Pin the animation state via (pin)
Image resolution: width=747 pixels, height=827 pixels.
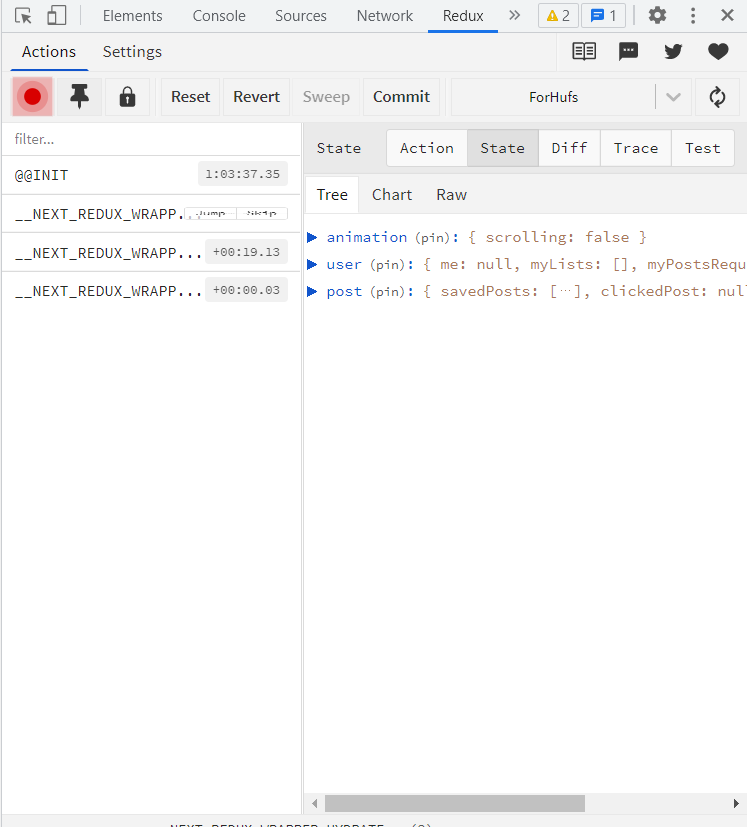(433, 237)
